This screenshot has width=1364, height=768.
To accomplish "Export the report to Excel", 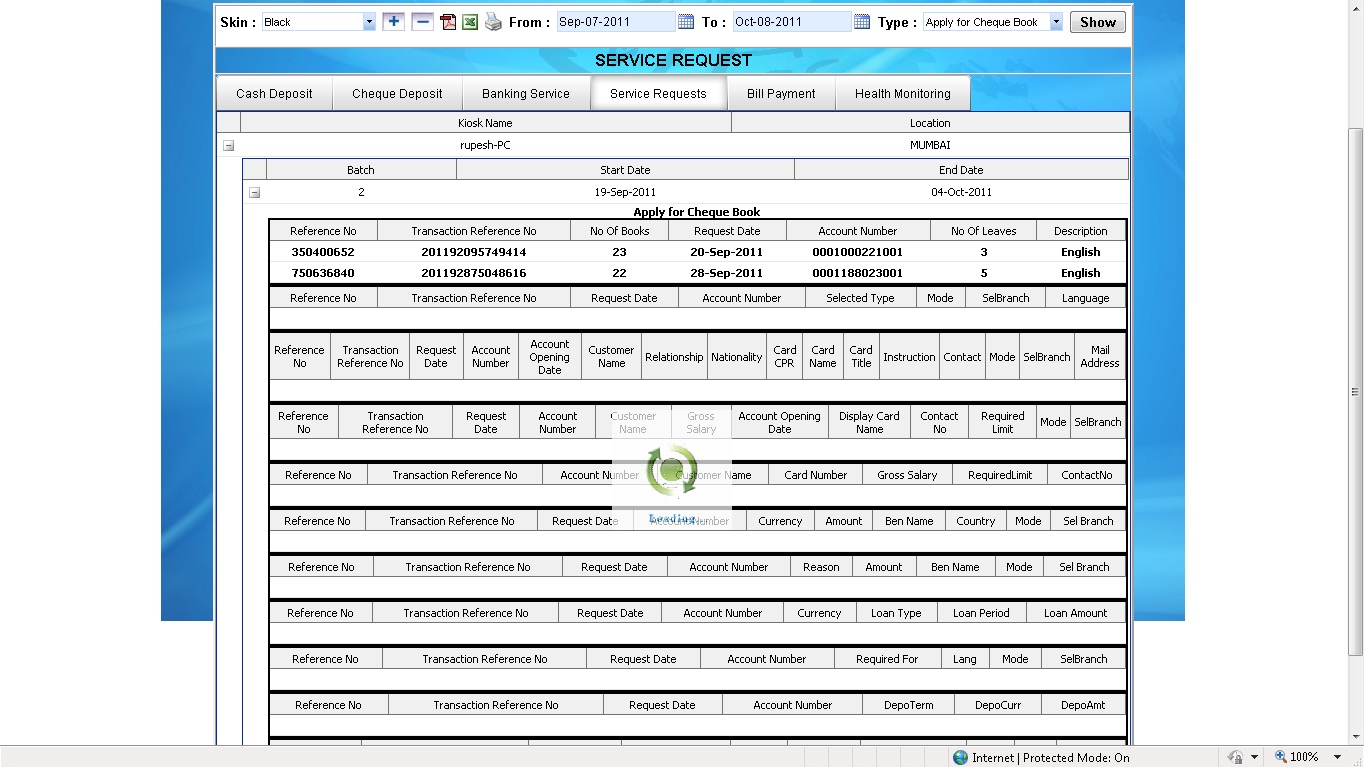I will point(470,22).
